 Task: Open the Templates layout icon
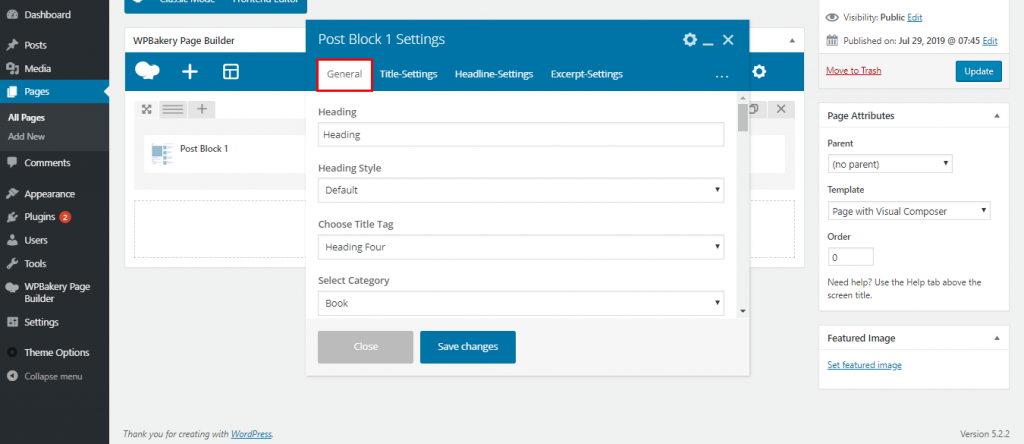point(231,71)
